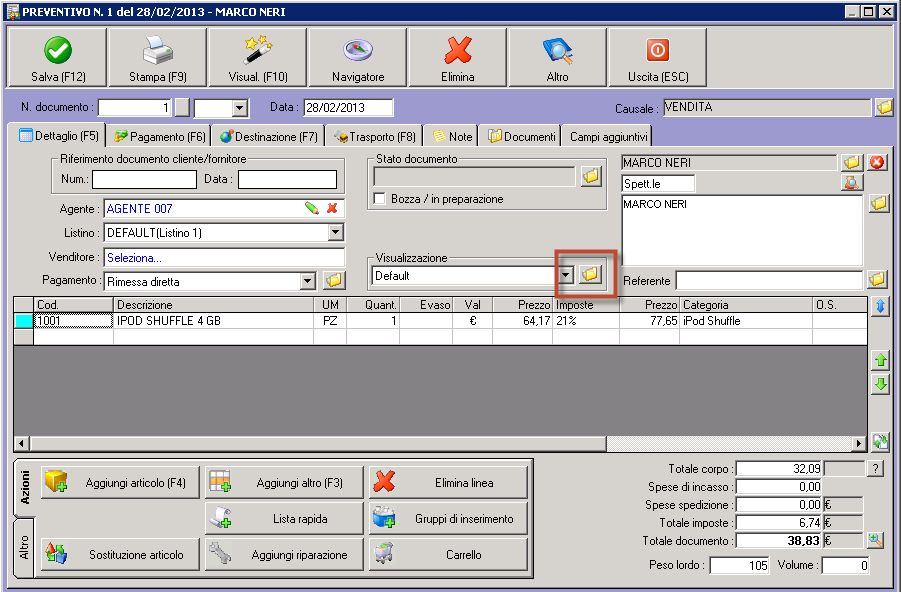The width and height of the screenshot is (901, 592).
Task: Open the Documenti tab
Action: pyautogui.click(x=521, y=137)
